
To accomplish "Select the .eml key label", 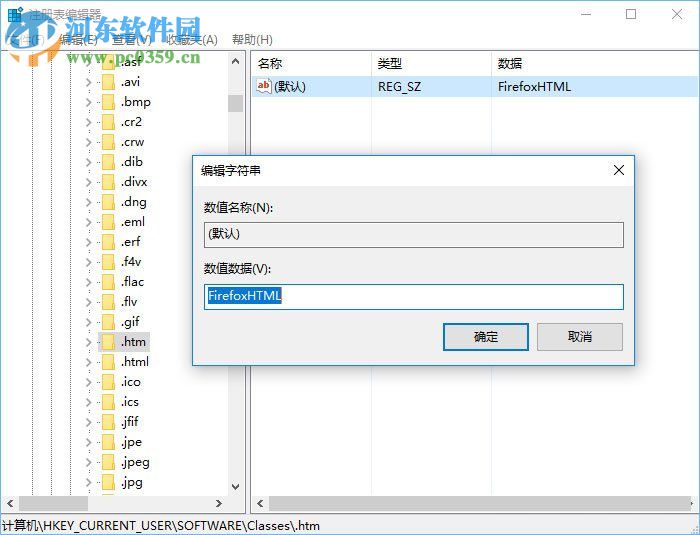I will [133, 222].
